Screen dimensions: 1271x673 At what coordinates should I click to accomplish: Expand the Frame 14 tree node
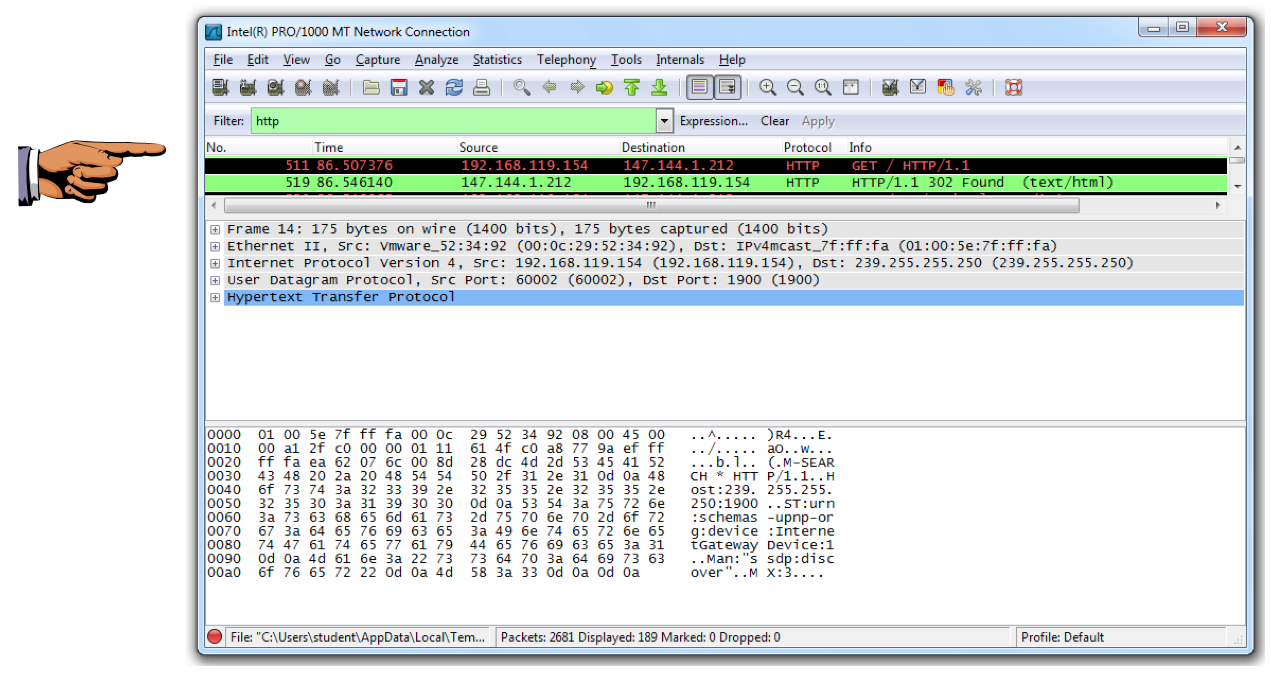pyautogui.click(x=215, y=229)
